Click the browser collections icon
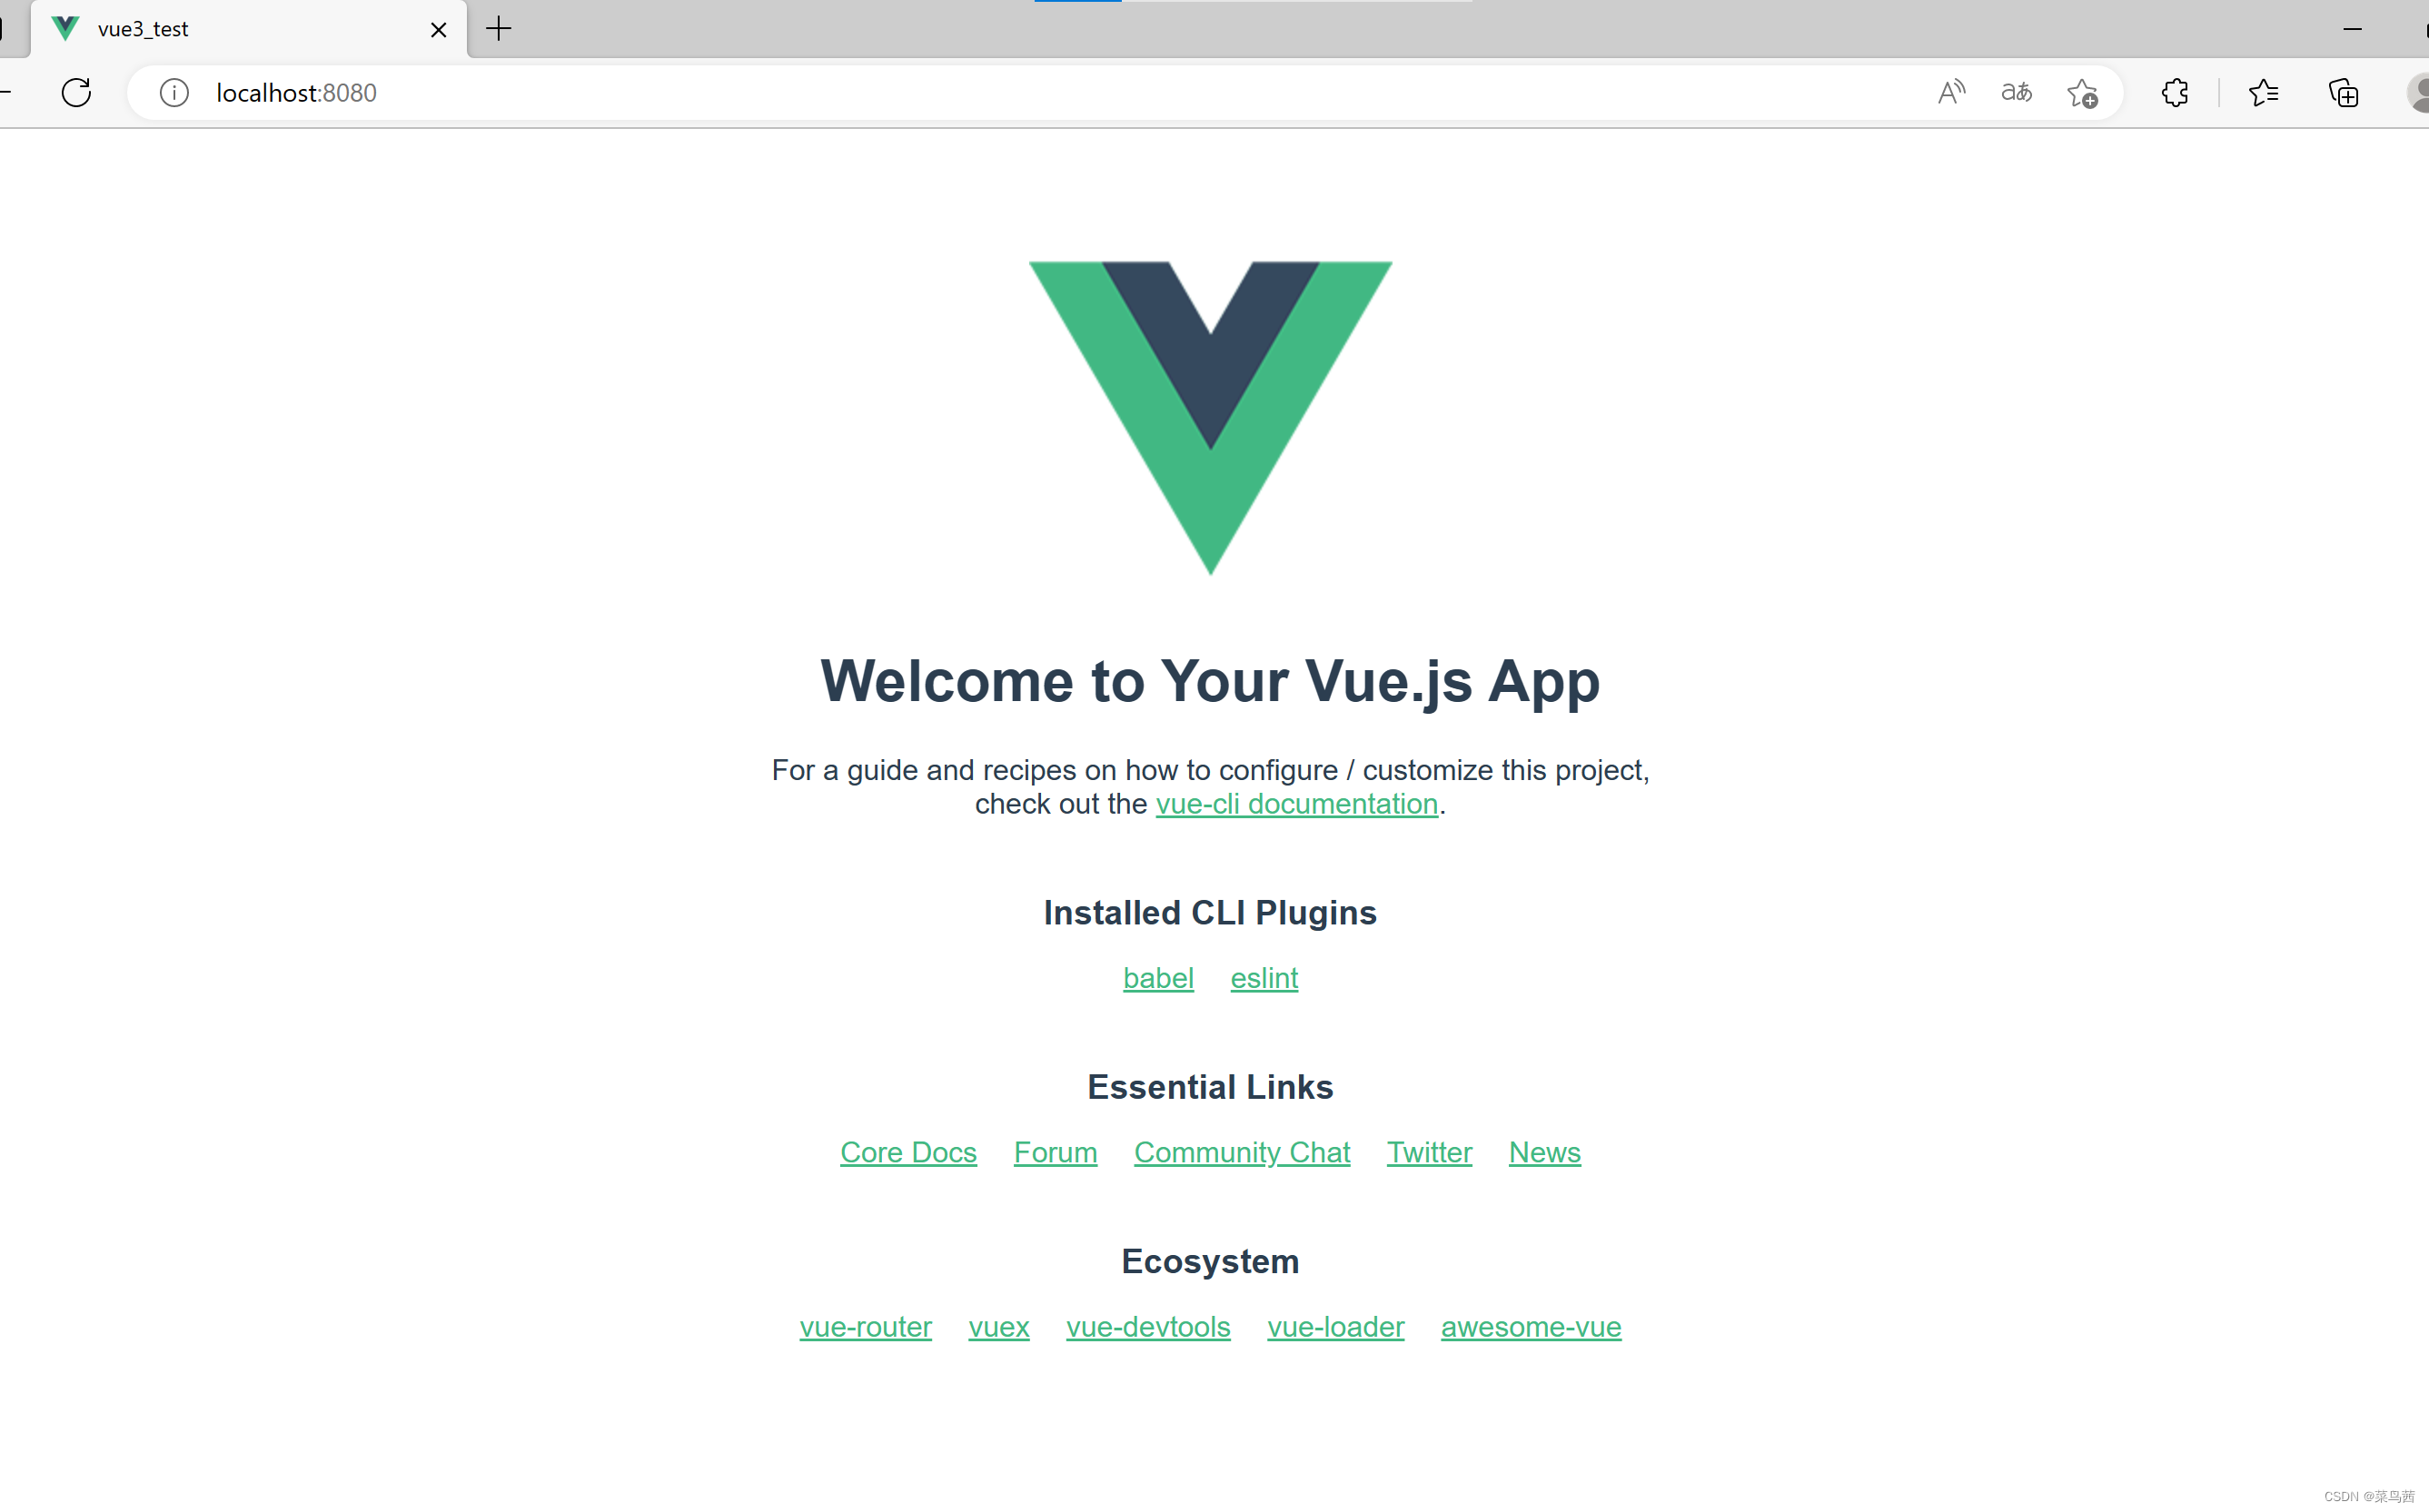2429x1512 pixels. (2345, 93)
